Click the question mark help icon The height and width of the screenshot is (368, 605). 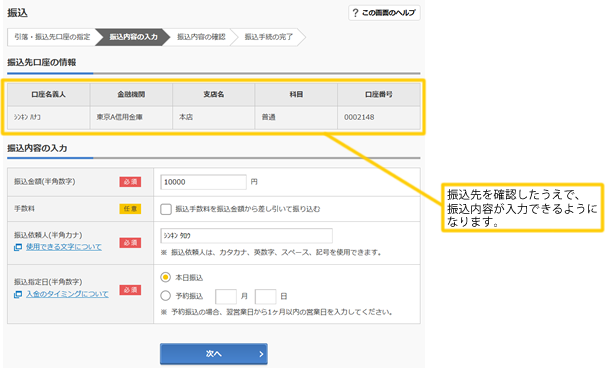355,13
